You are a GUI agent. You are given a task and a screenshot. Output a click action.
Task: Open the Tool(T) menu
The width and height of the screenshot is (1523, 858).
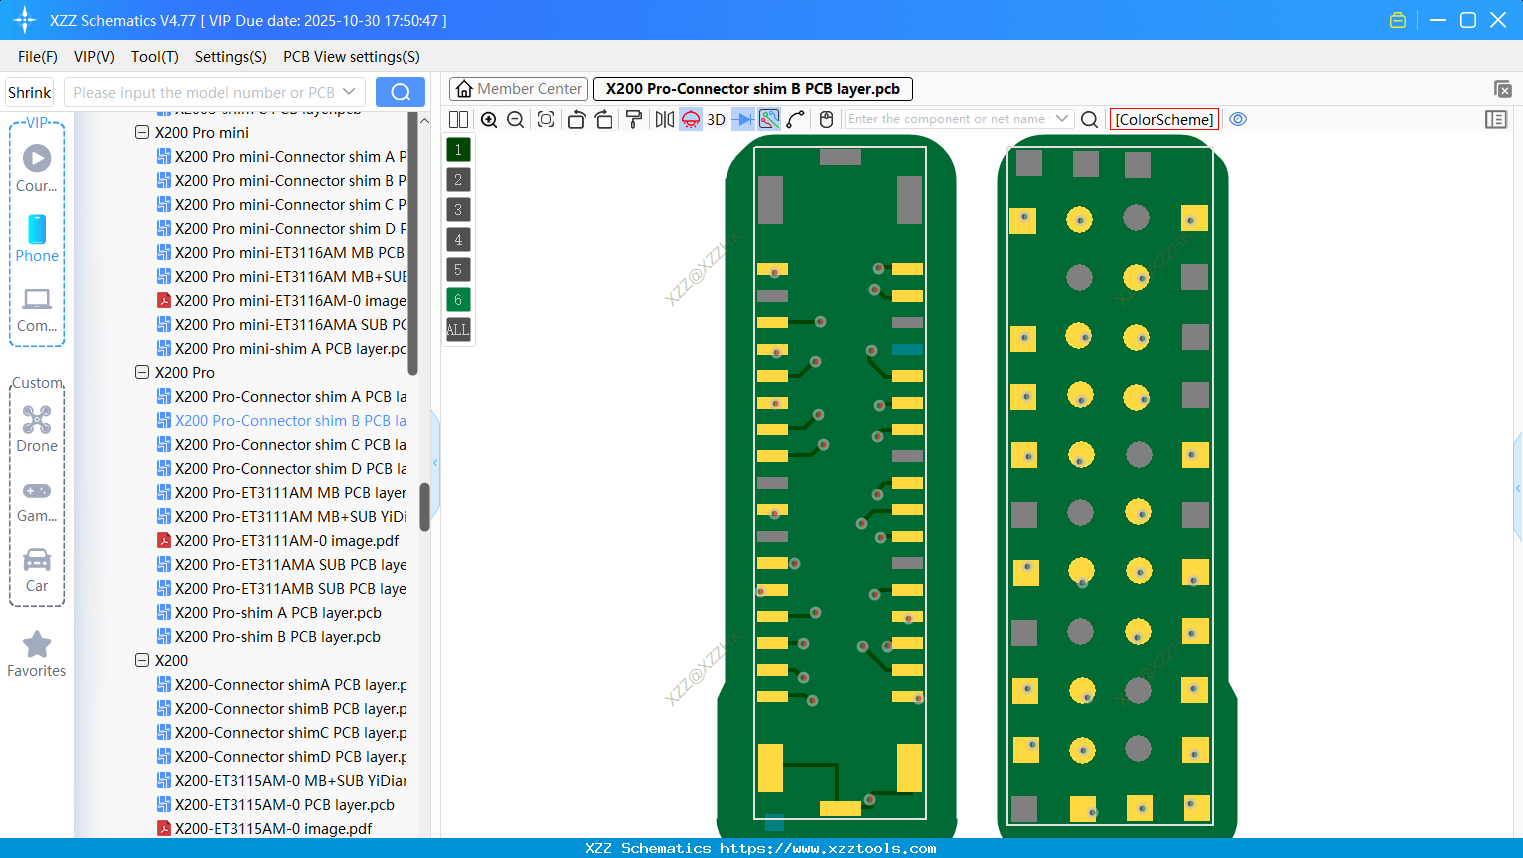pyautogui.click(x=154, y=57)
